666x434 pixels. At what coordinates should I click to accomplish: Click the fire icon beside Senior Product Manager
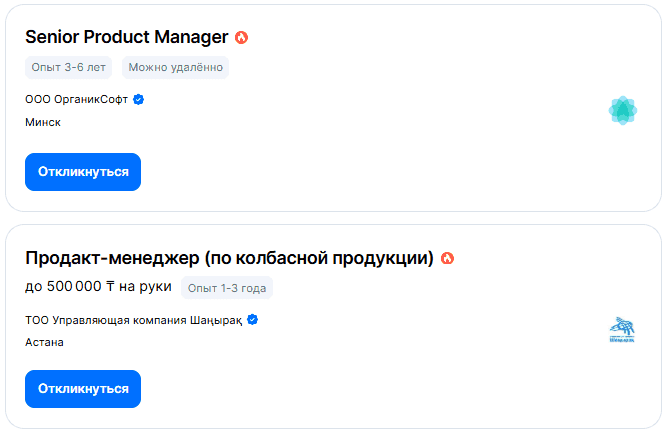point(241,38)
